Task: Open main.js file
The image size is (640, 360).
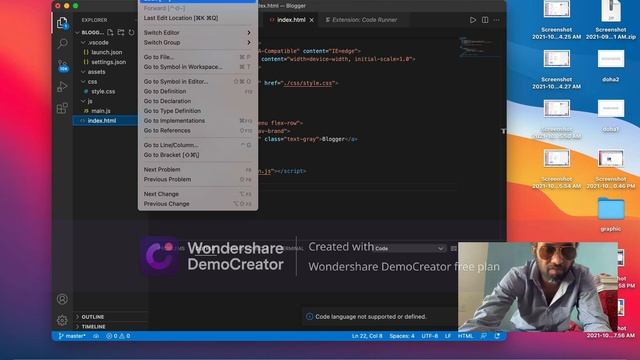Action: click(100, 111)
